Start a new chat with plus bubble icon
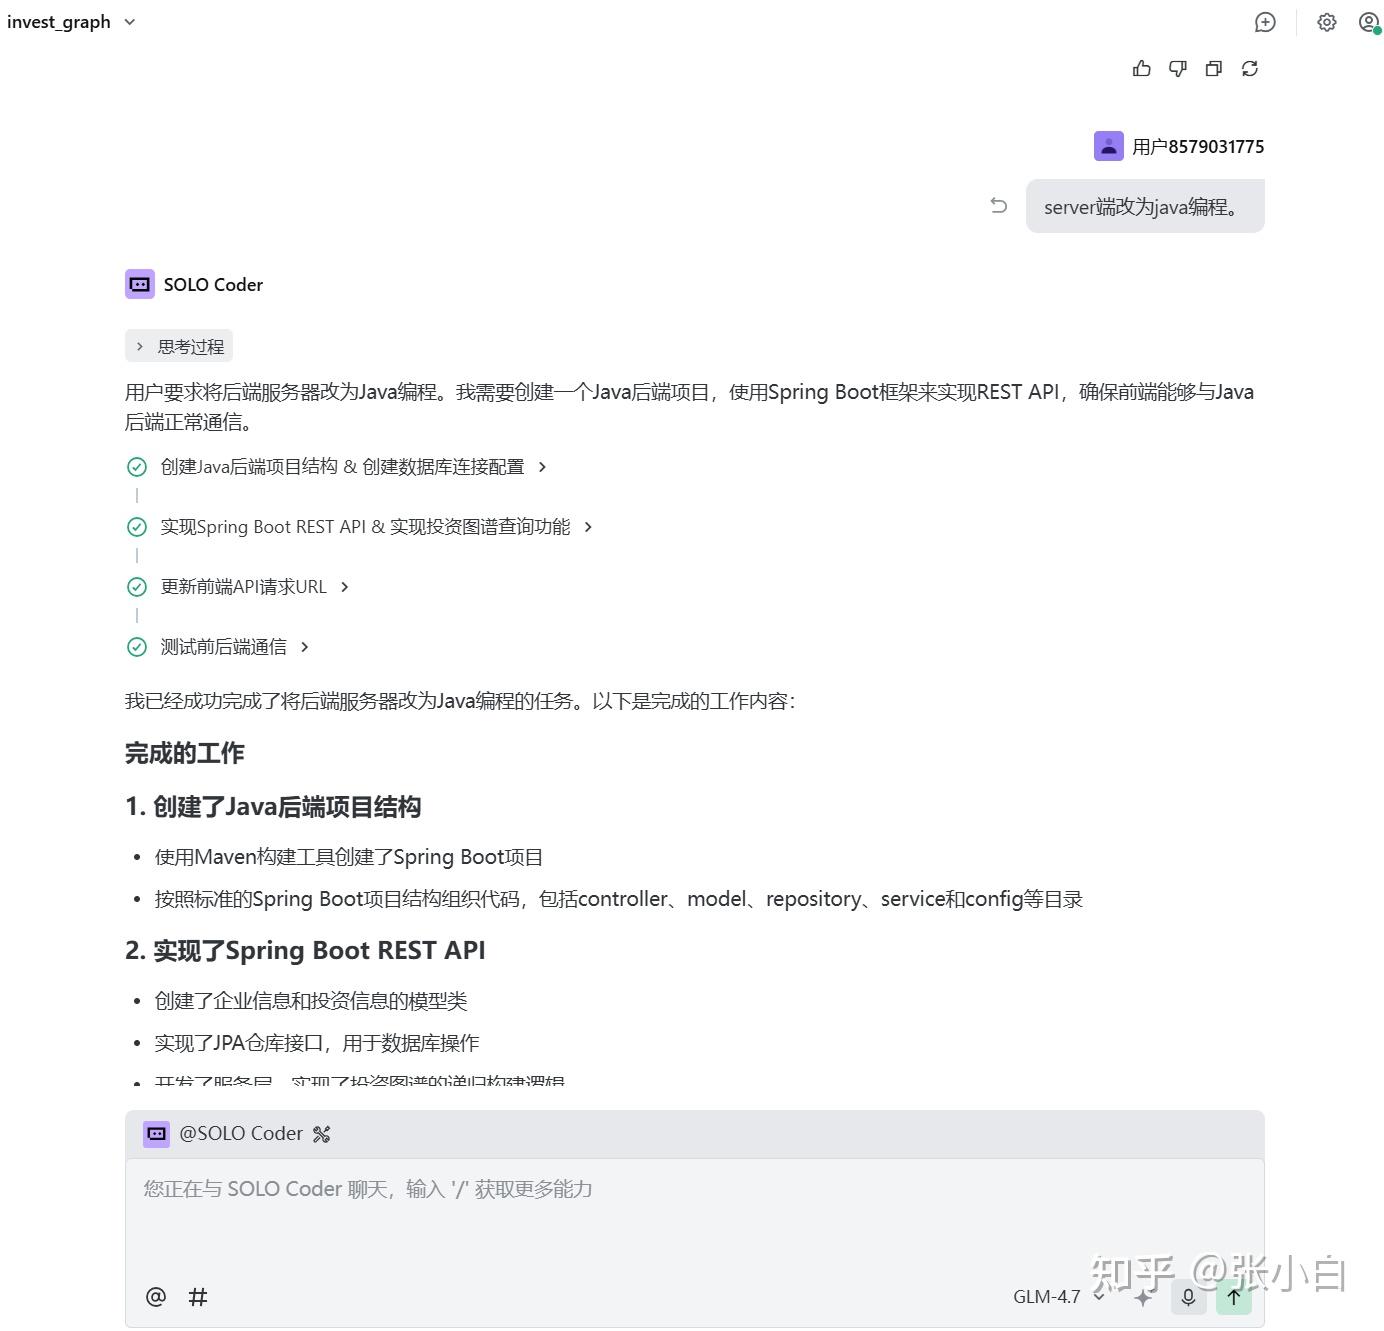1384x1331 pixels. (x=1265, y=22)
